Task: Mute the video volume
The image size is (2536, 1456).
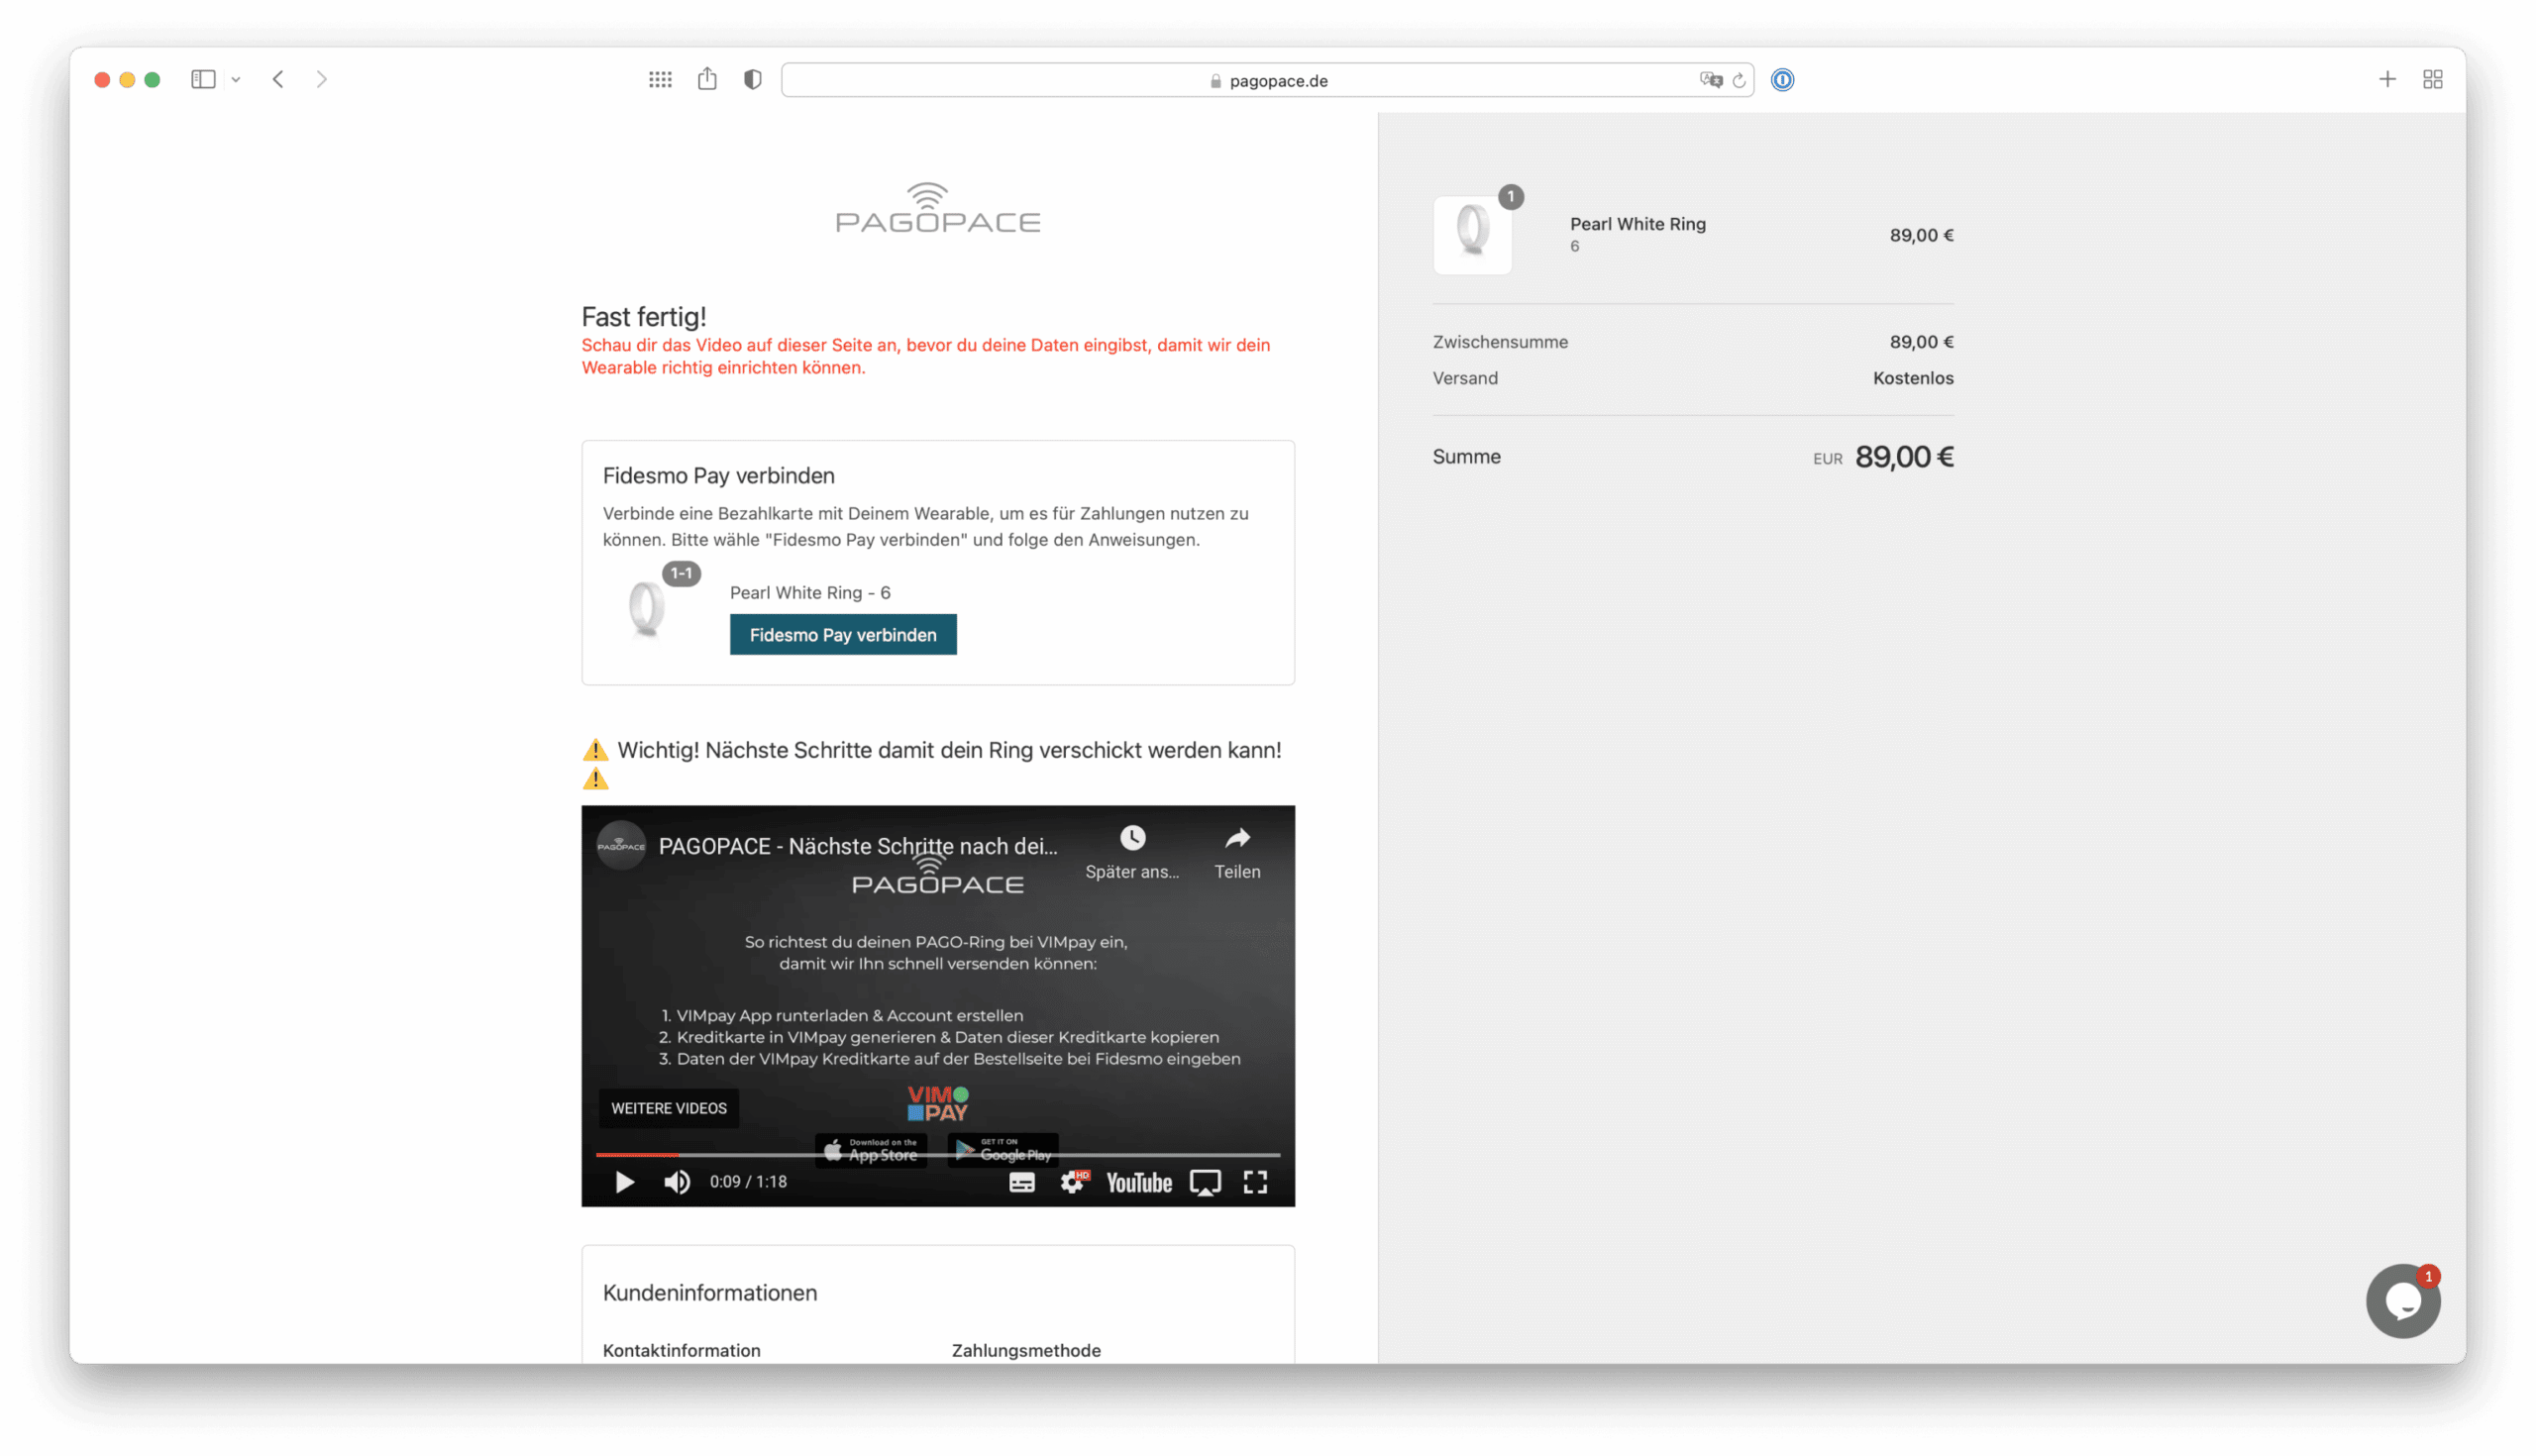Action: 677,1182
